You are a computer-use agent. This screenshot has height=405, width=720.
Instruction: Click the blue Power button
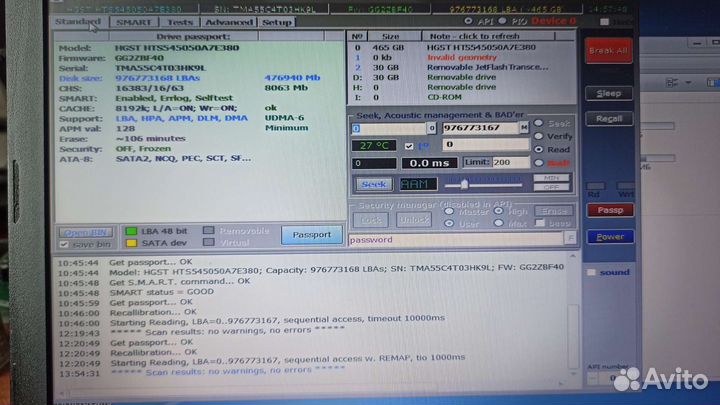pyautogui.click(x=610, y=237)
